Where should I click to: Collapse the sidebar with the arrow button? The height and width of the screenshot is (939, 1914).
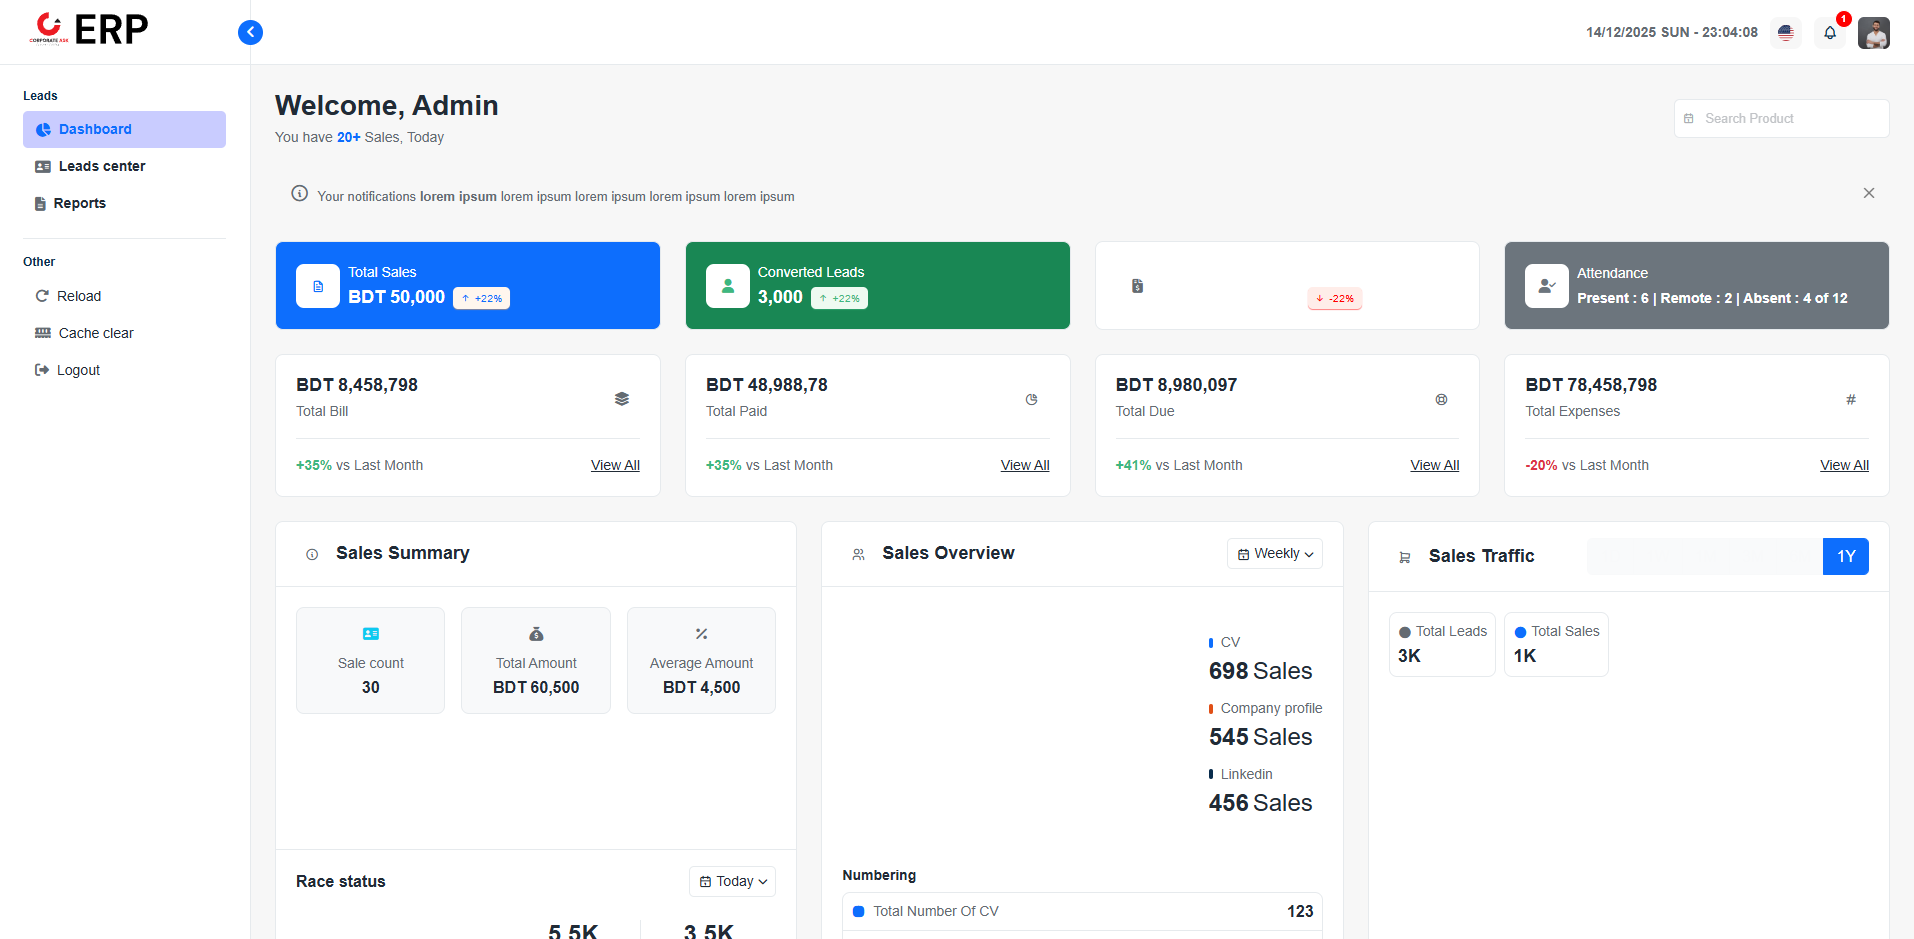click(x=250, y=33)
